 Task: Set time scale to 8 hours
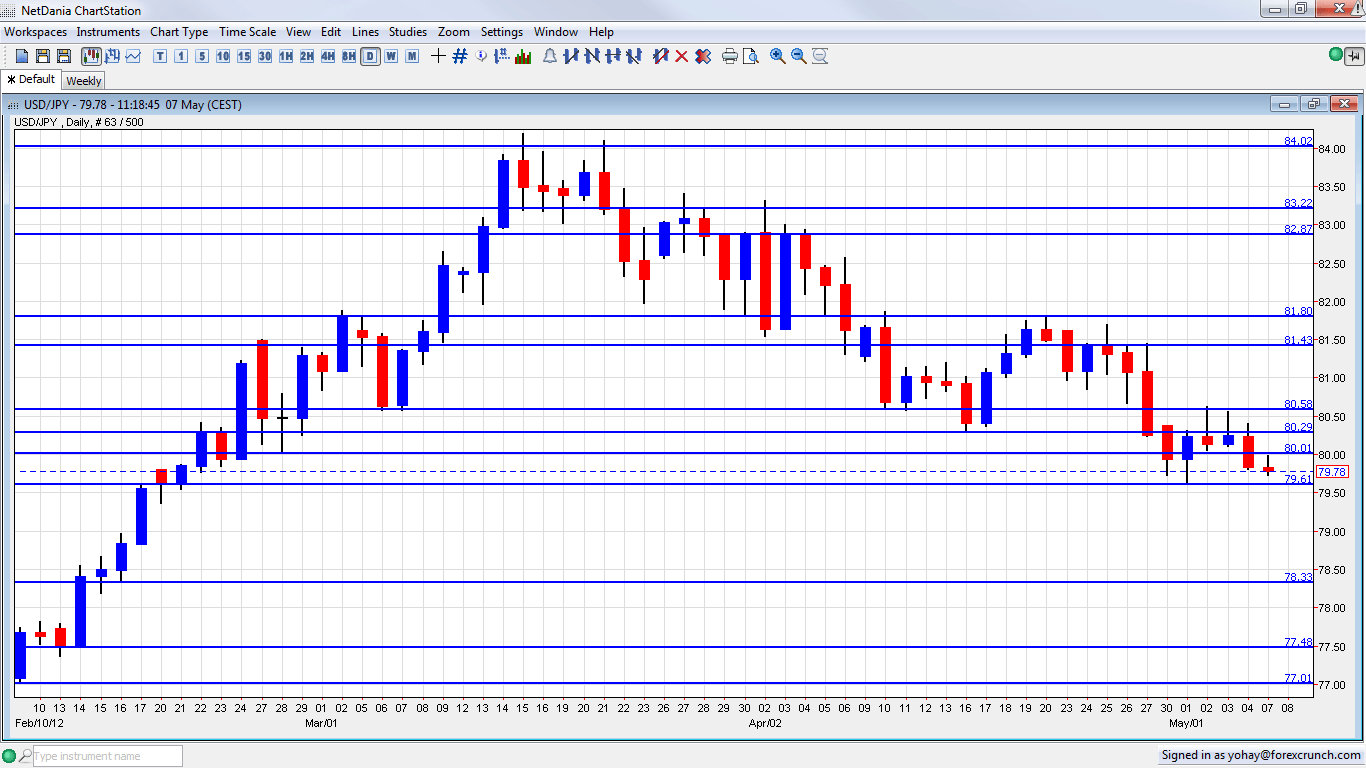pos(349,56)
